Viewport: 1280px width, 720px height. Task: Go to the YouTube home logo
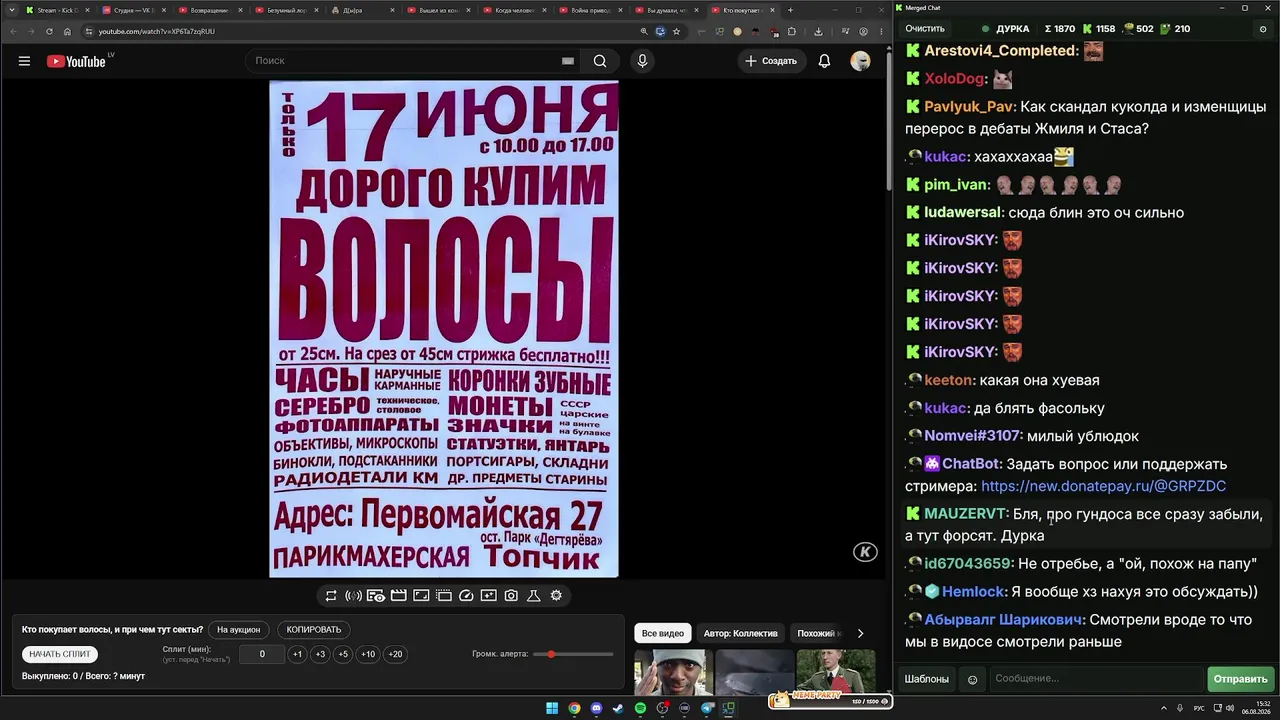pos(76,61)
